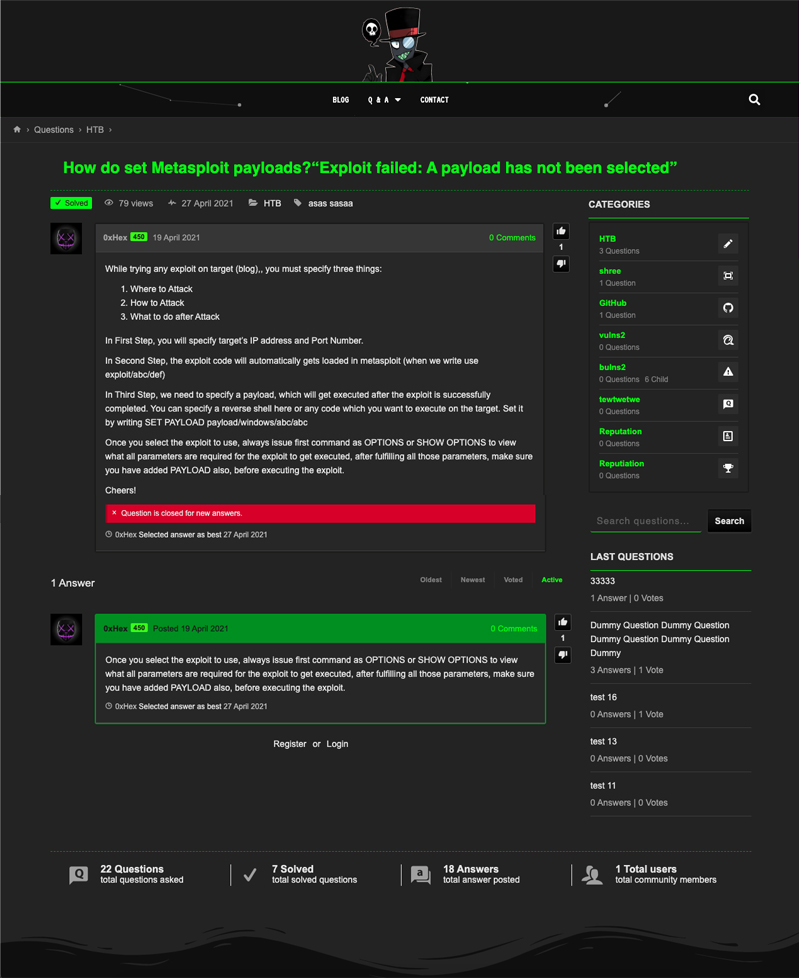Expand the Q & A dropdown menu
799x978 pixels.
pos(384,100)
